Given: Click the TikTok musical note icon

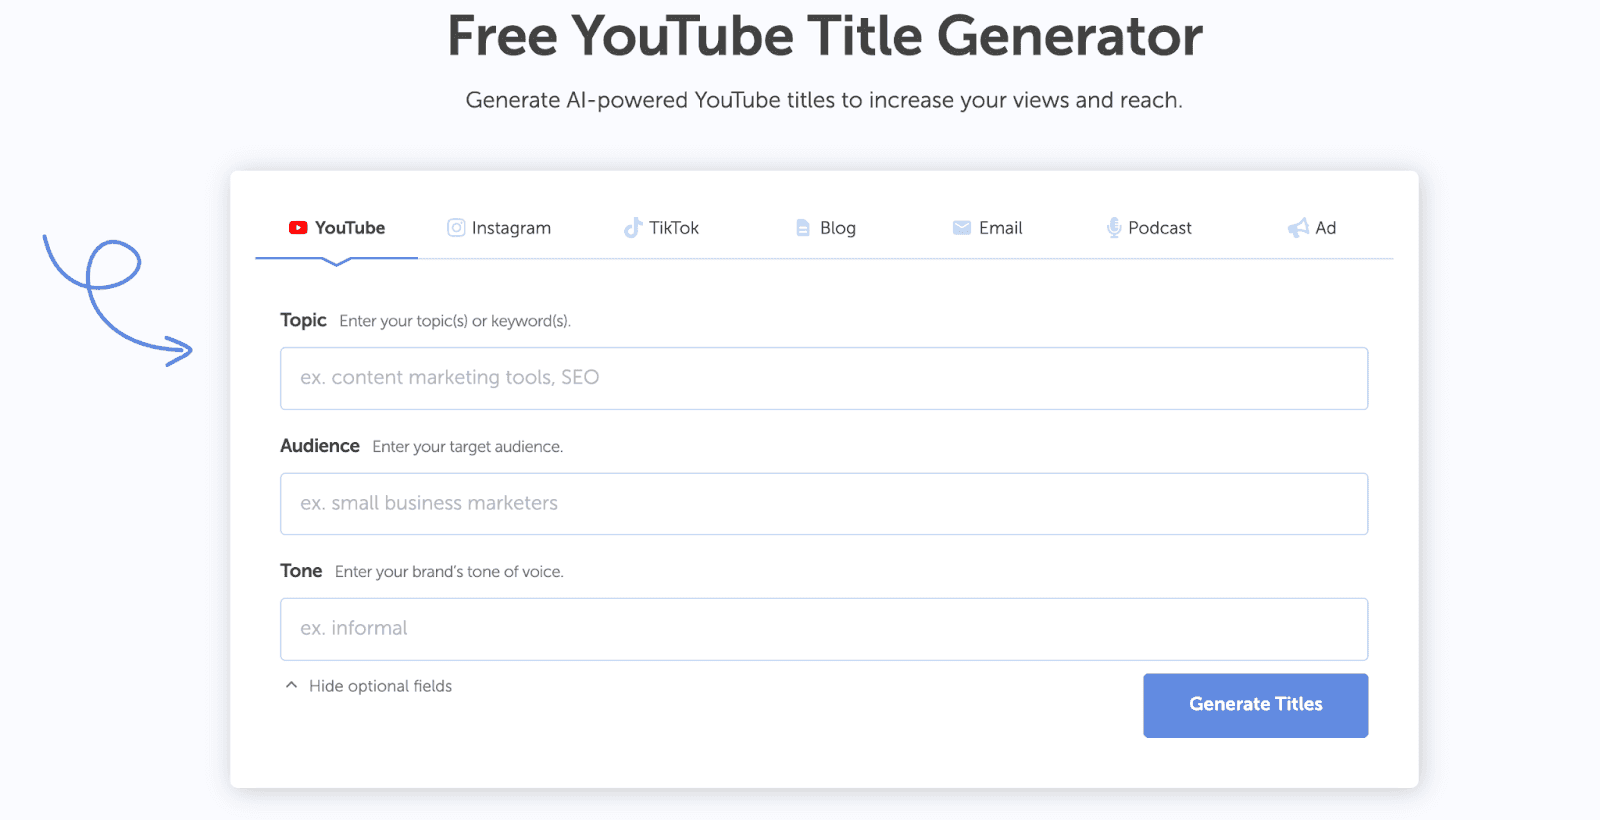Looking at the screenshot, I should point(631,228).
